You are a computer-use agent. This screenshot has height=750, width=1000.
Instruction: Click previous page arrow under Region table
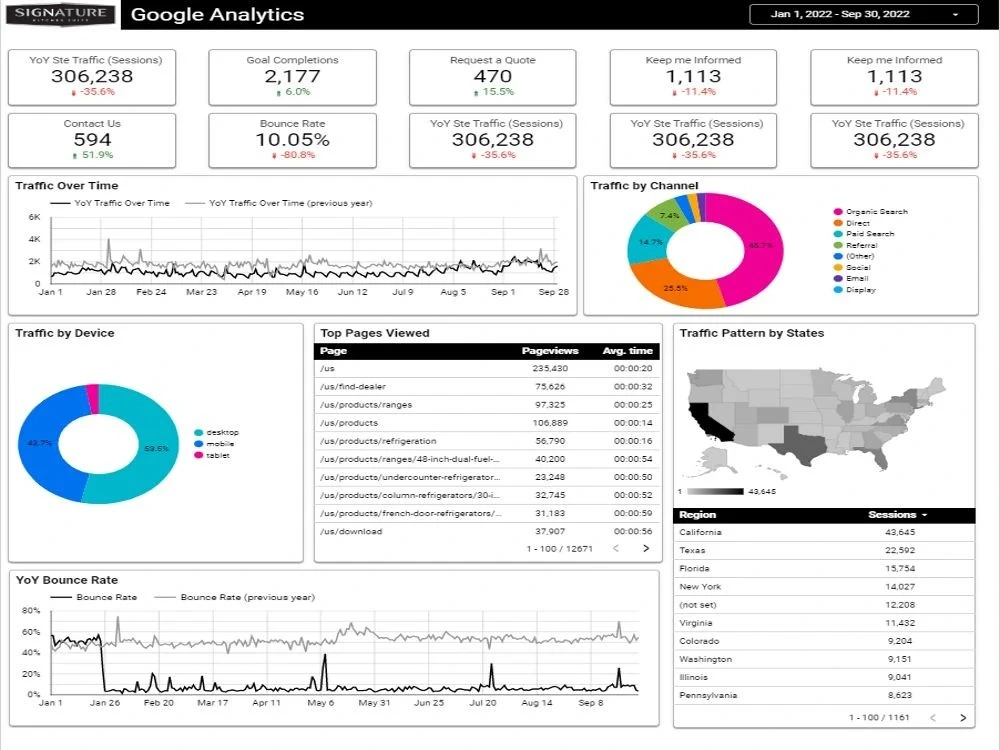click(x=933, y=715)
